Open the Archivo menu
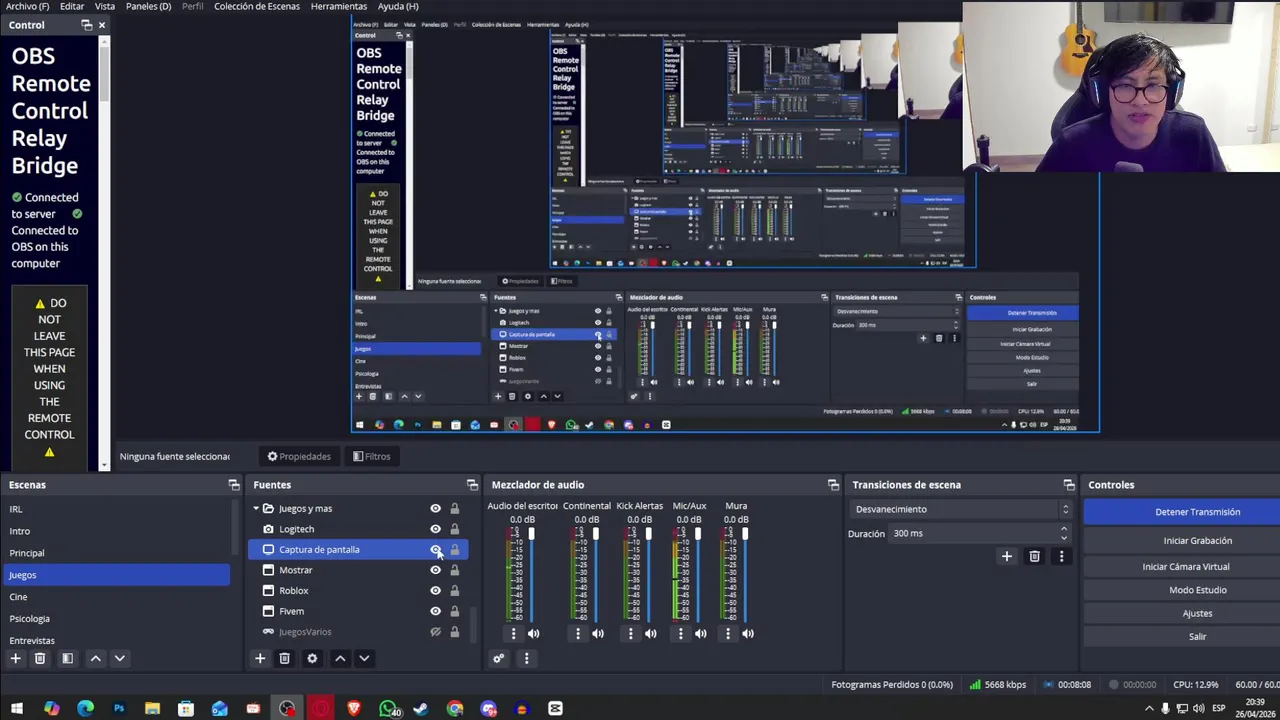Viewport: 1280px width, 720px height. point(28,6)
